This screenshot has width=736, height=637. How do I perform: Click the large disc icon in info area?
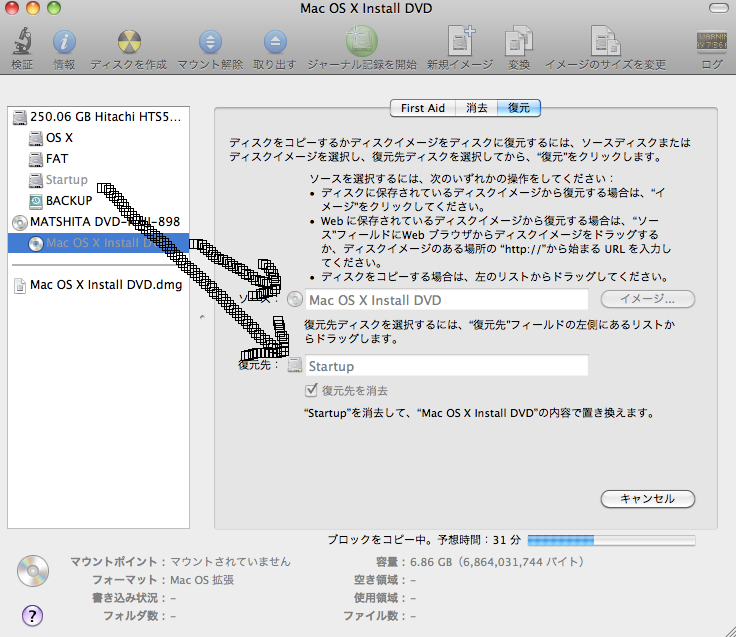(33, 571)
